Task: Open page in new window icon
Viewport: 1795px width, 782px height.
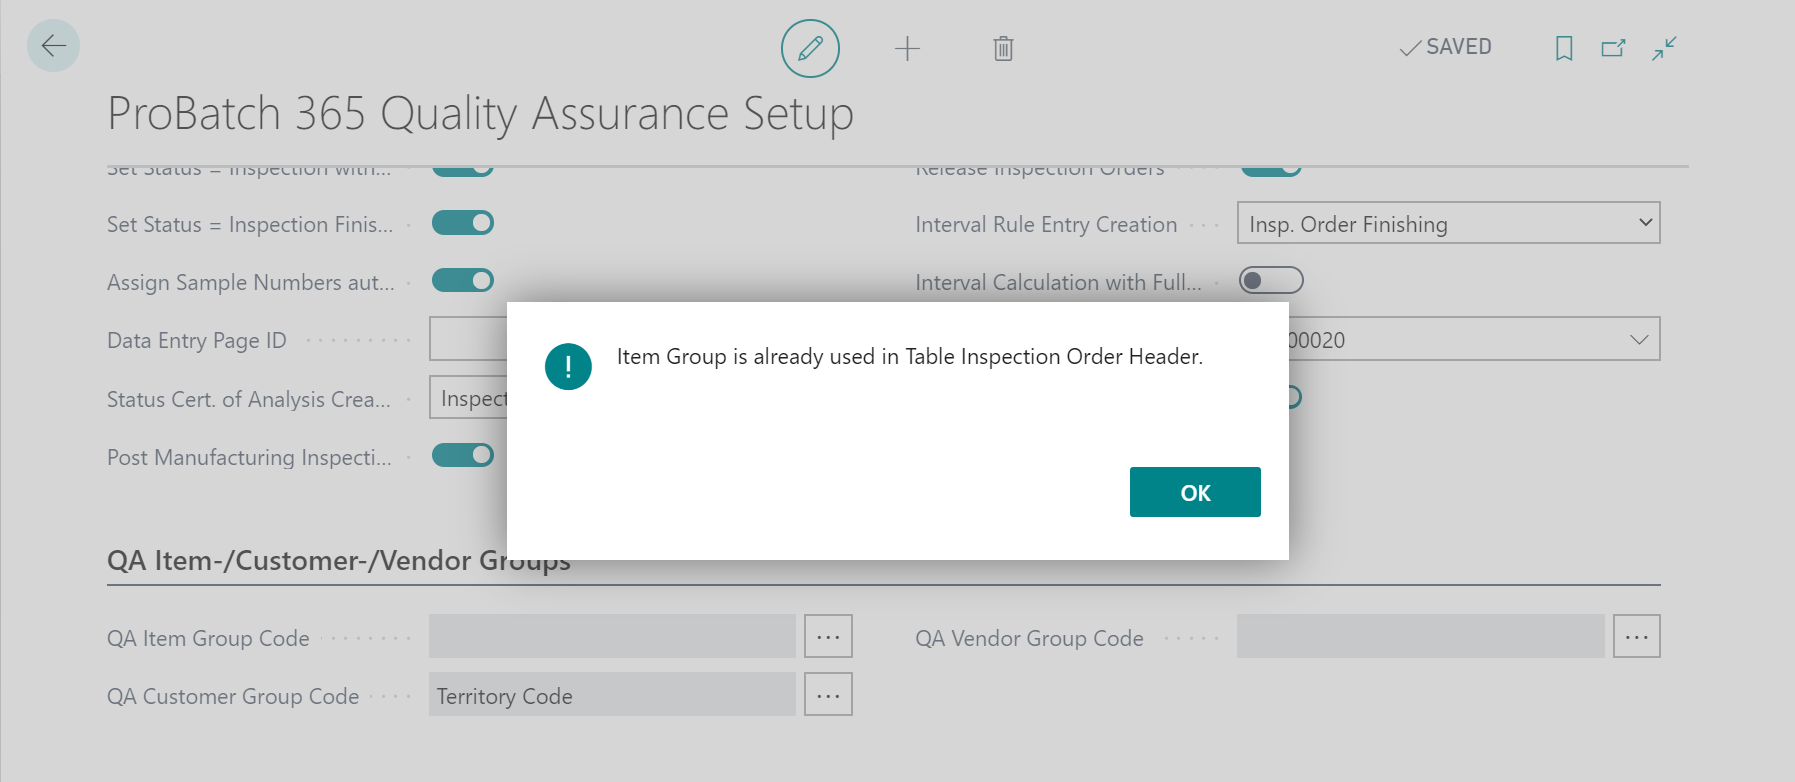Action: click(1613, 48)
